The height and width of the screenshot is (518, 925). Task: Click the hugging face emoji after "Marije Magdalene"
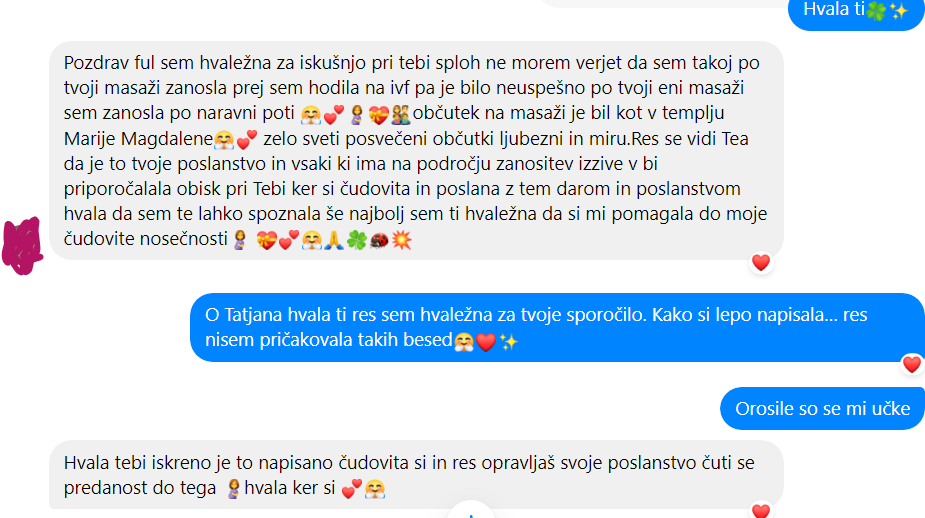pyautogui.click(x=224, y=140)
